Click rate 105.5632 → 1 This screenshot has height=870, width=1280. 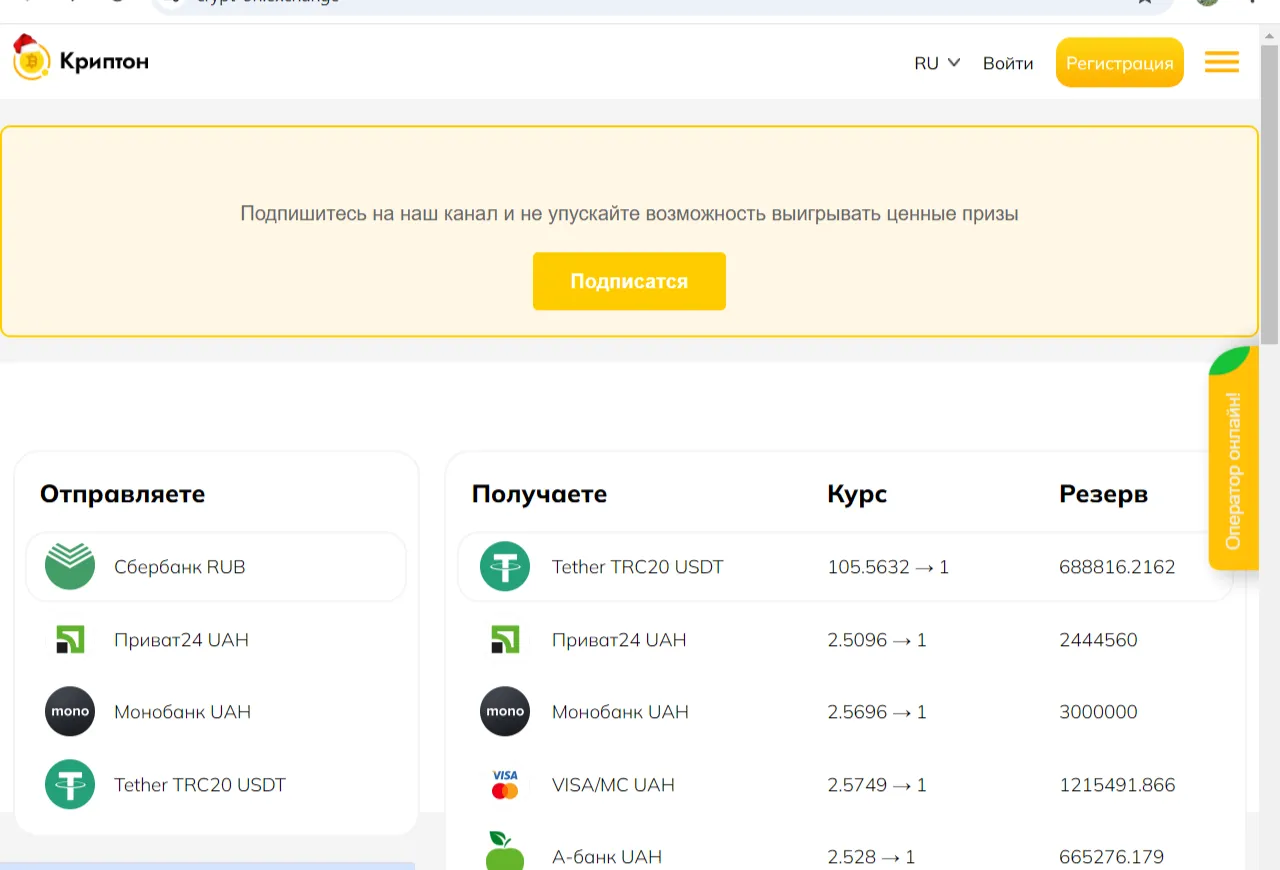tap(888, 567)
